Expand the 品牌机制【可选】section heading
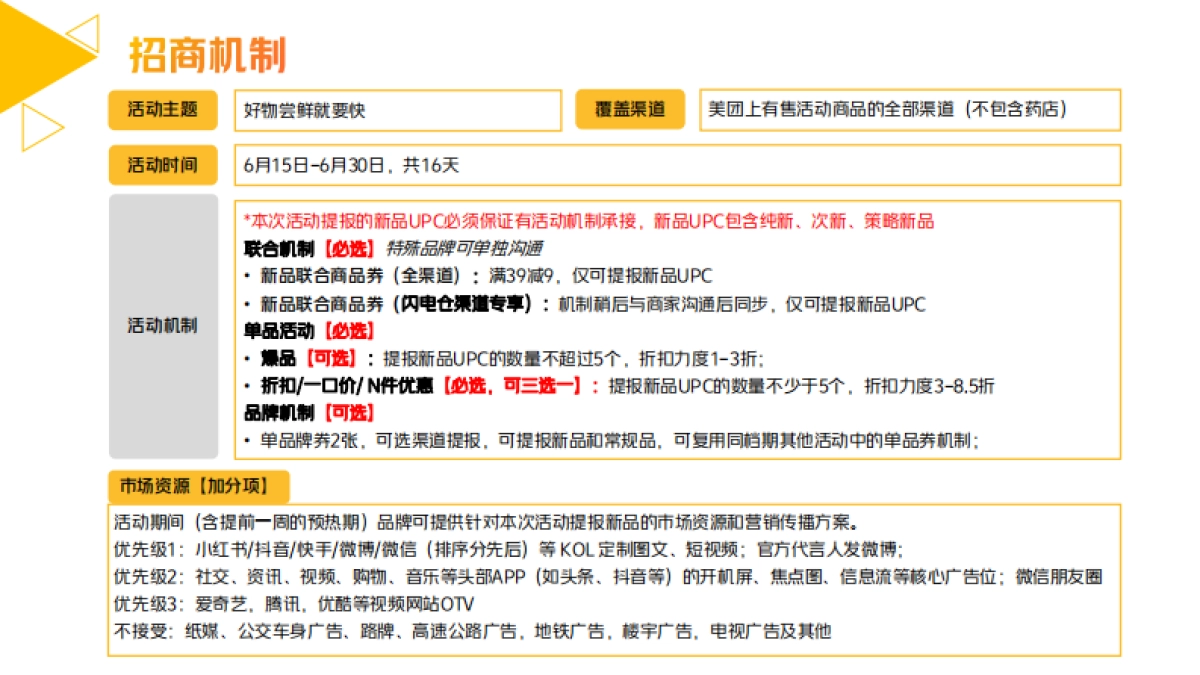Image resolution: width=1200 pixels, height=675 pixels. (292, 412)
